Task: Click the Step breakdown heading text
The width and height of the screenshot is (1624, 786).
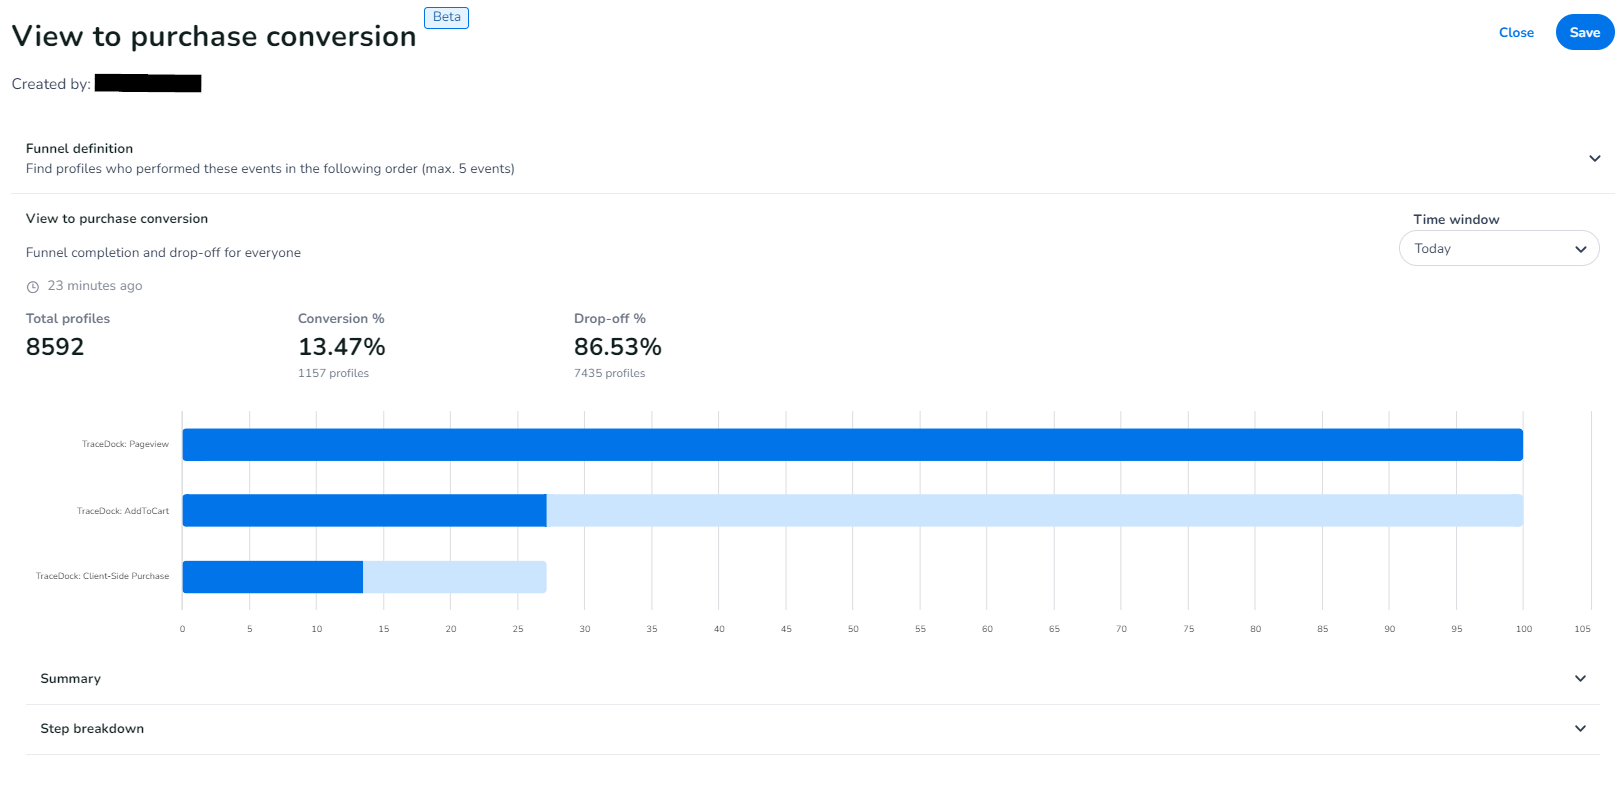Action: (92, 729)
